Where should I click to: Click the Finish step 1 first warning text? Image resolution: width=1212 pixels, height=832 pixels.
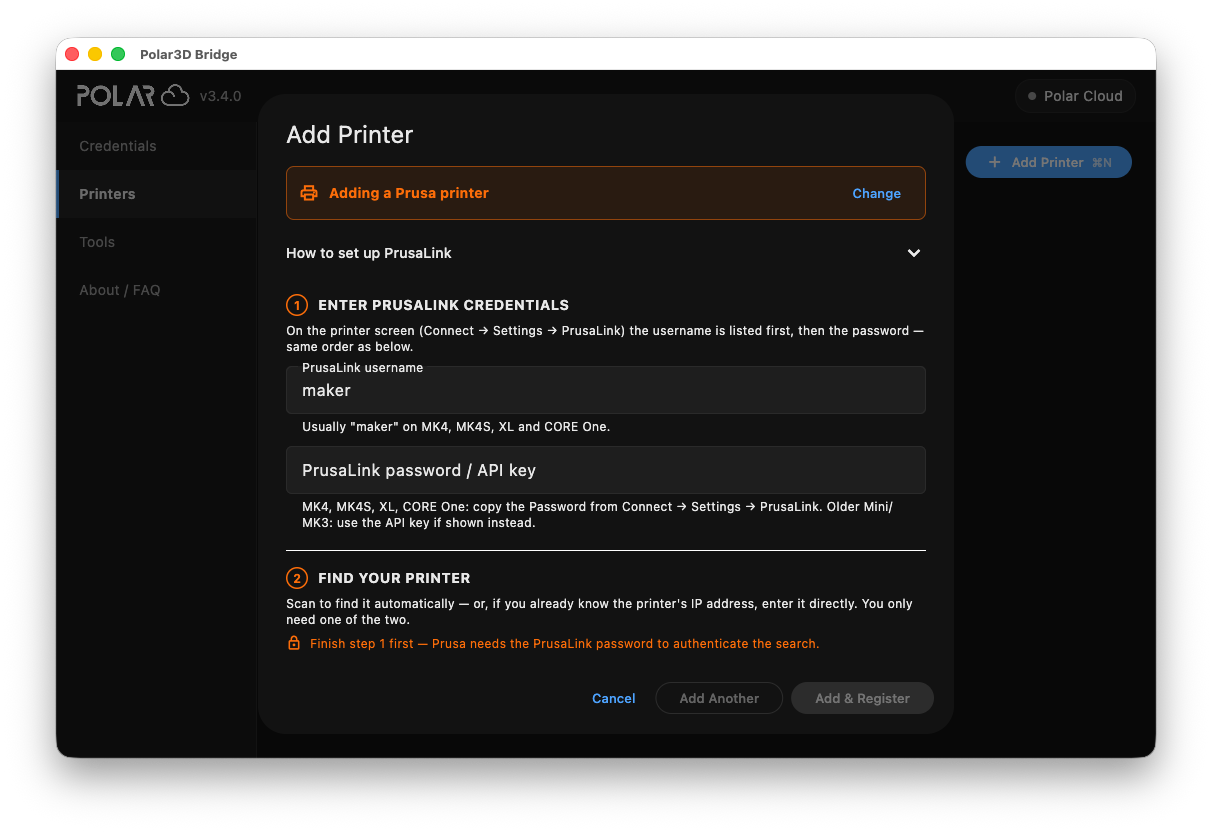point(564,643)
